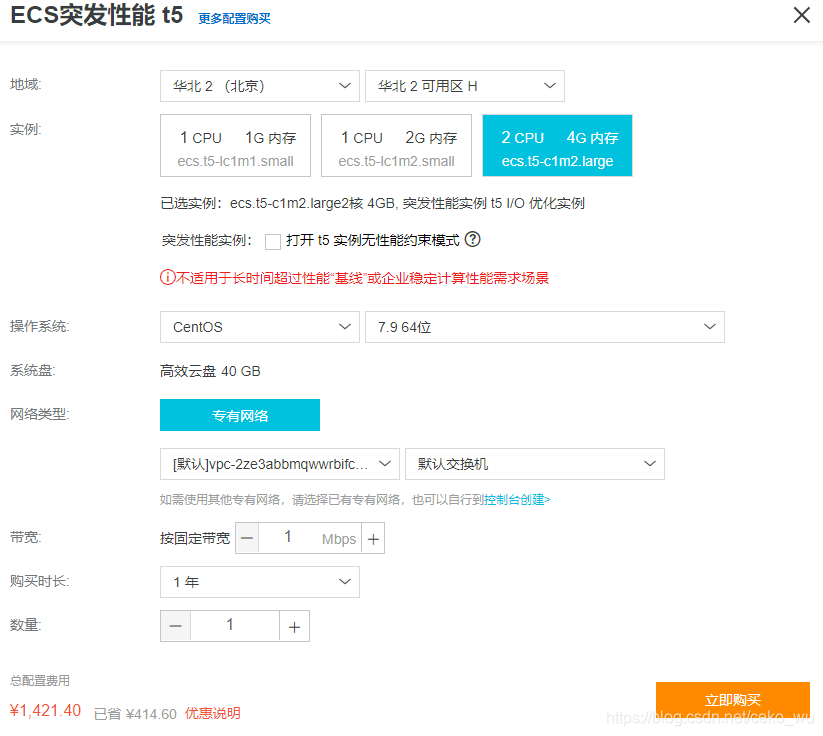
Task: Select the 2 CPU 4G 内存 instance
Action: point(557,146)
